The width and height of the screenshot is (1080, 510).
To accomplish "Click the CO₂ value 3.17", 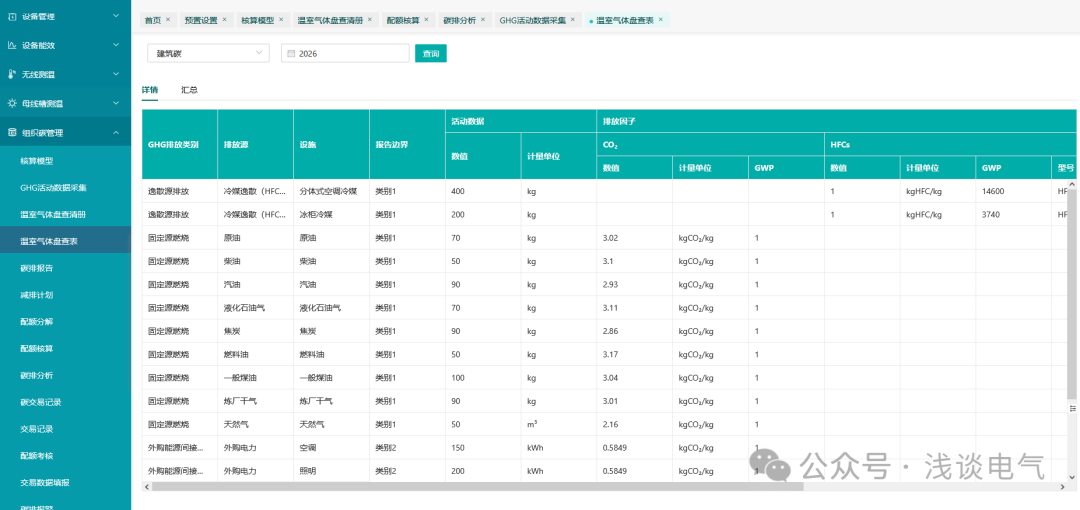I will coord(610,355).
